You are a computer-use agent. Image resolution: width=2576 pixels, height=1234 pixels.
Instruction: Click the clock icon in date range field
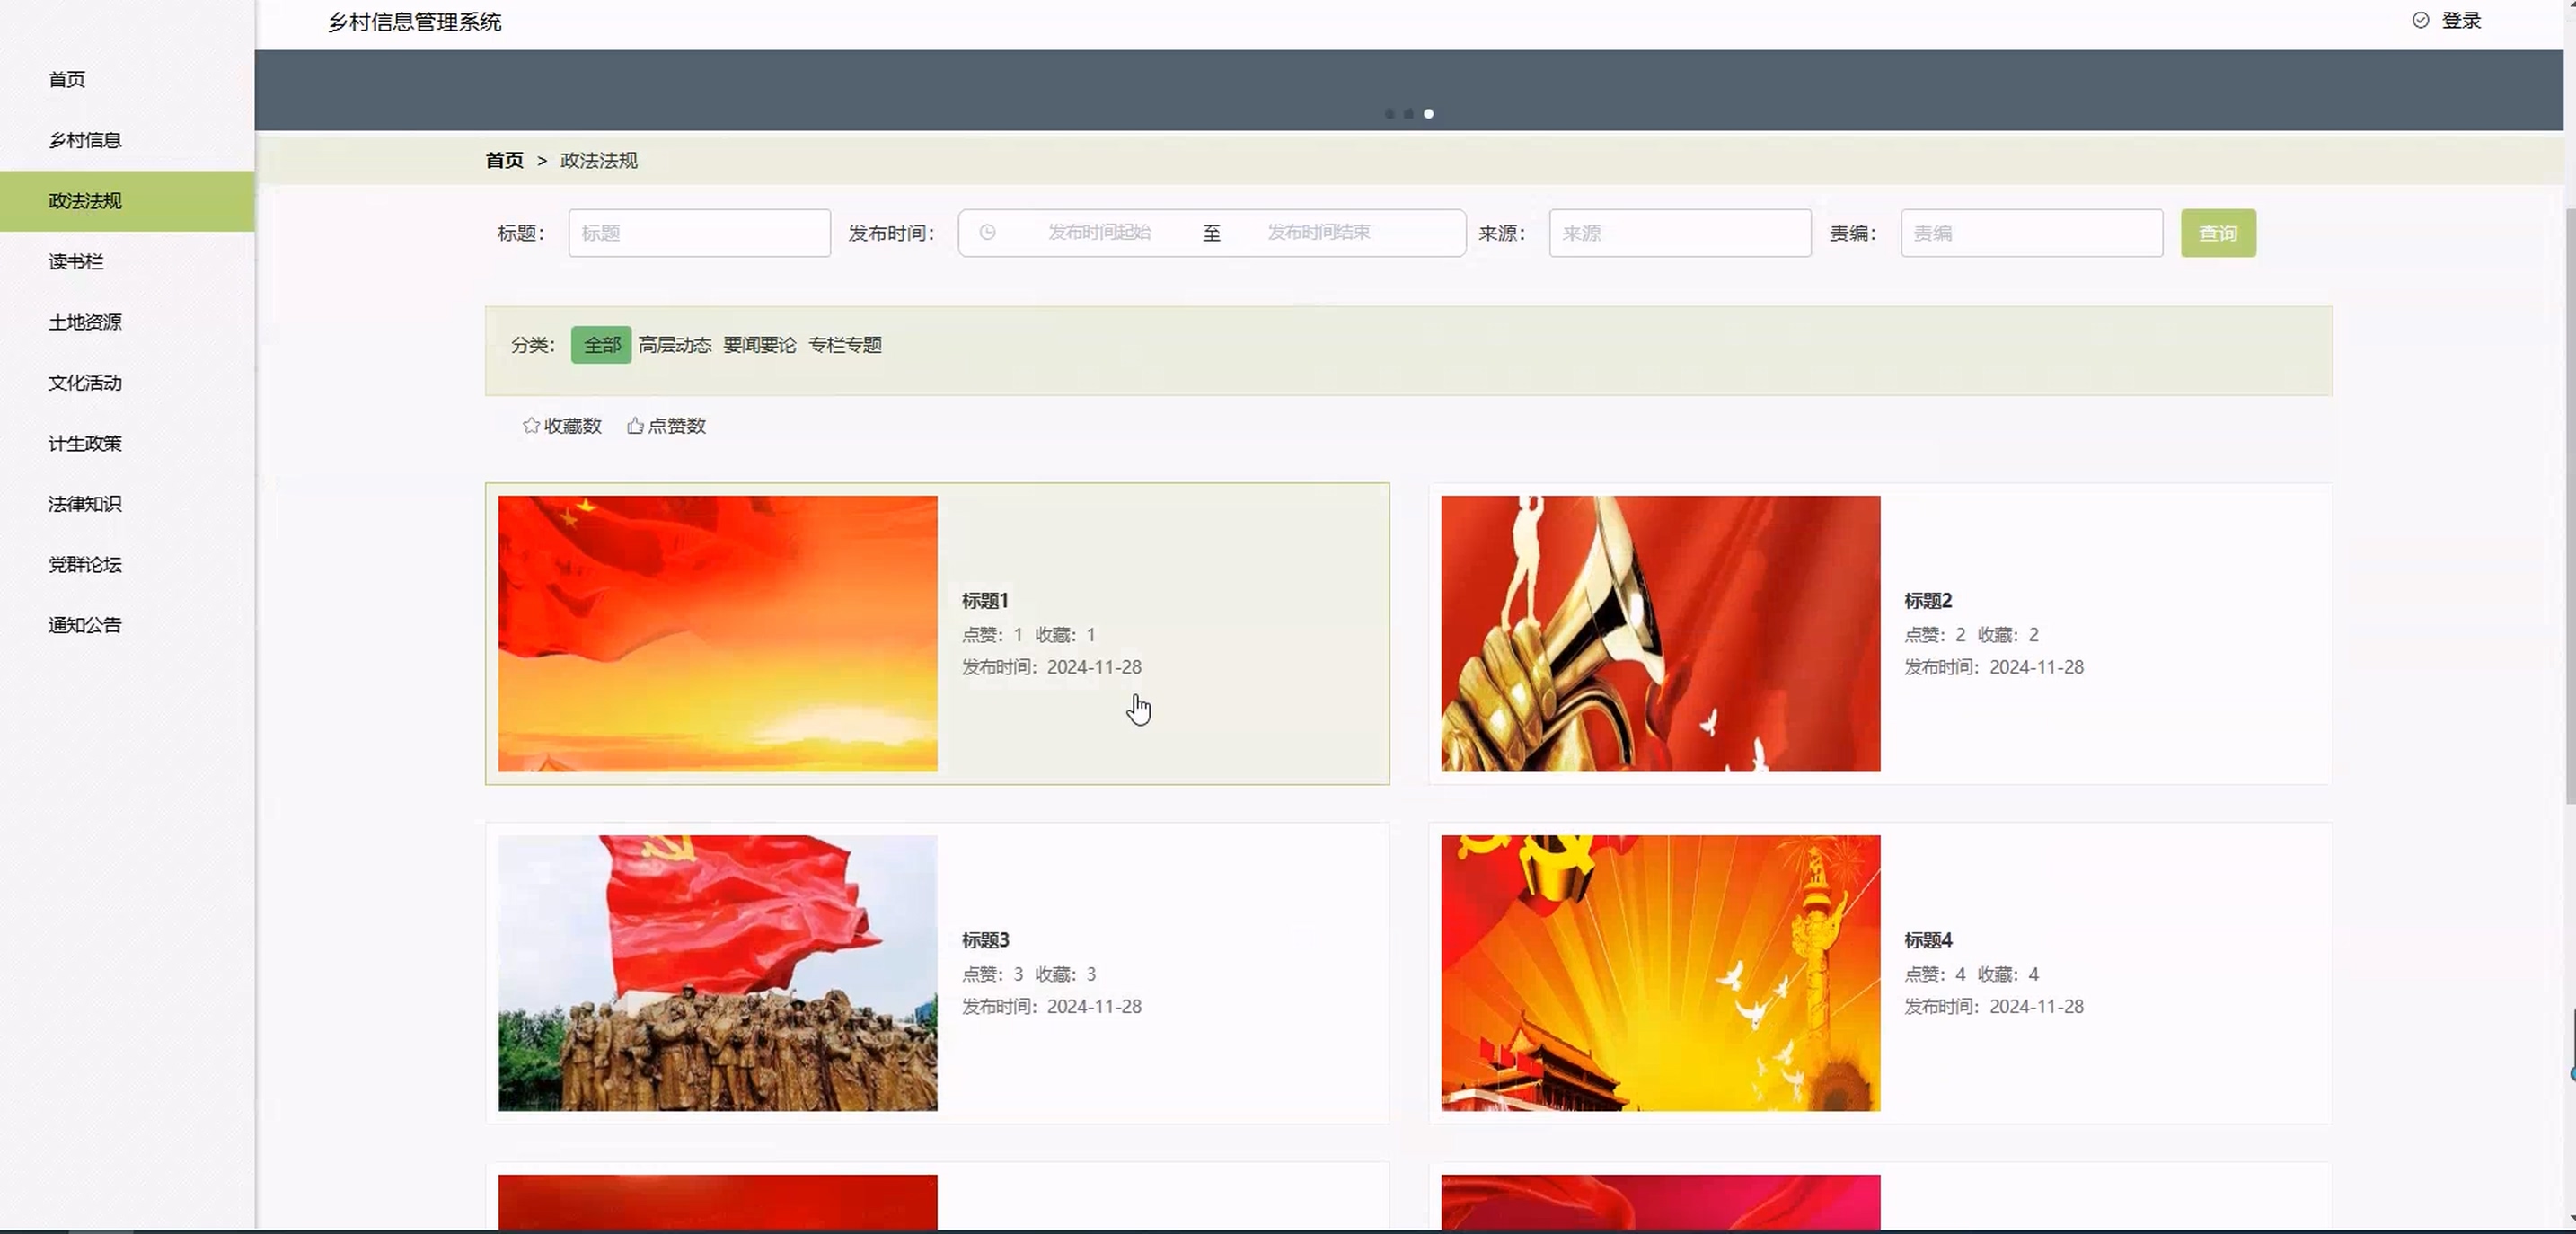click(987, 232)
